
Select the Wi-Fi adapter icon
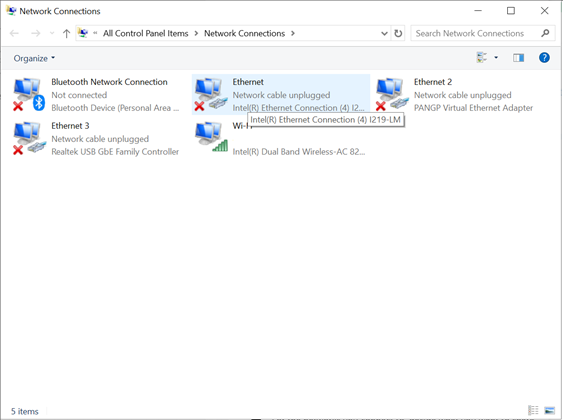(211, 137)
